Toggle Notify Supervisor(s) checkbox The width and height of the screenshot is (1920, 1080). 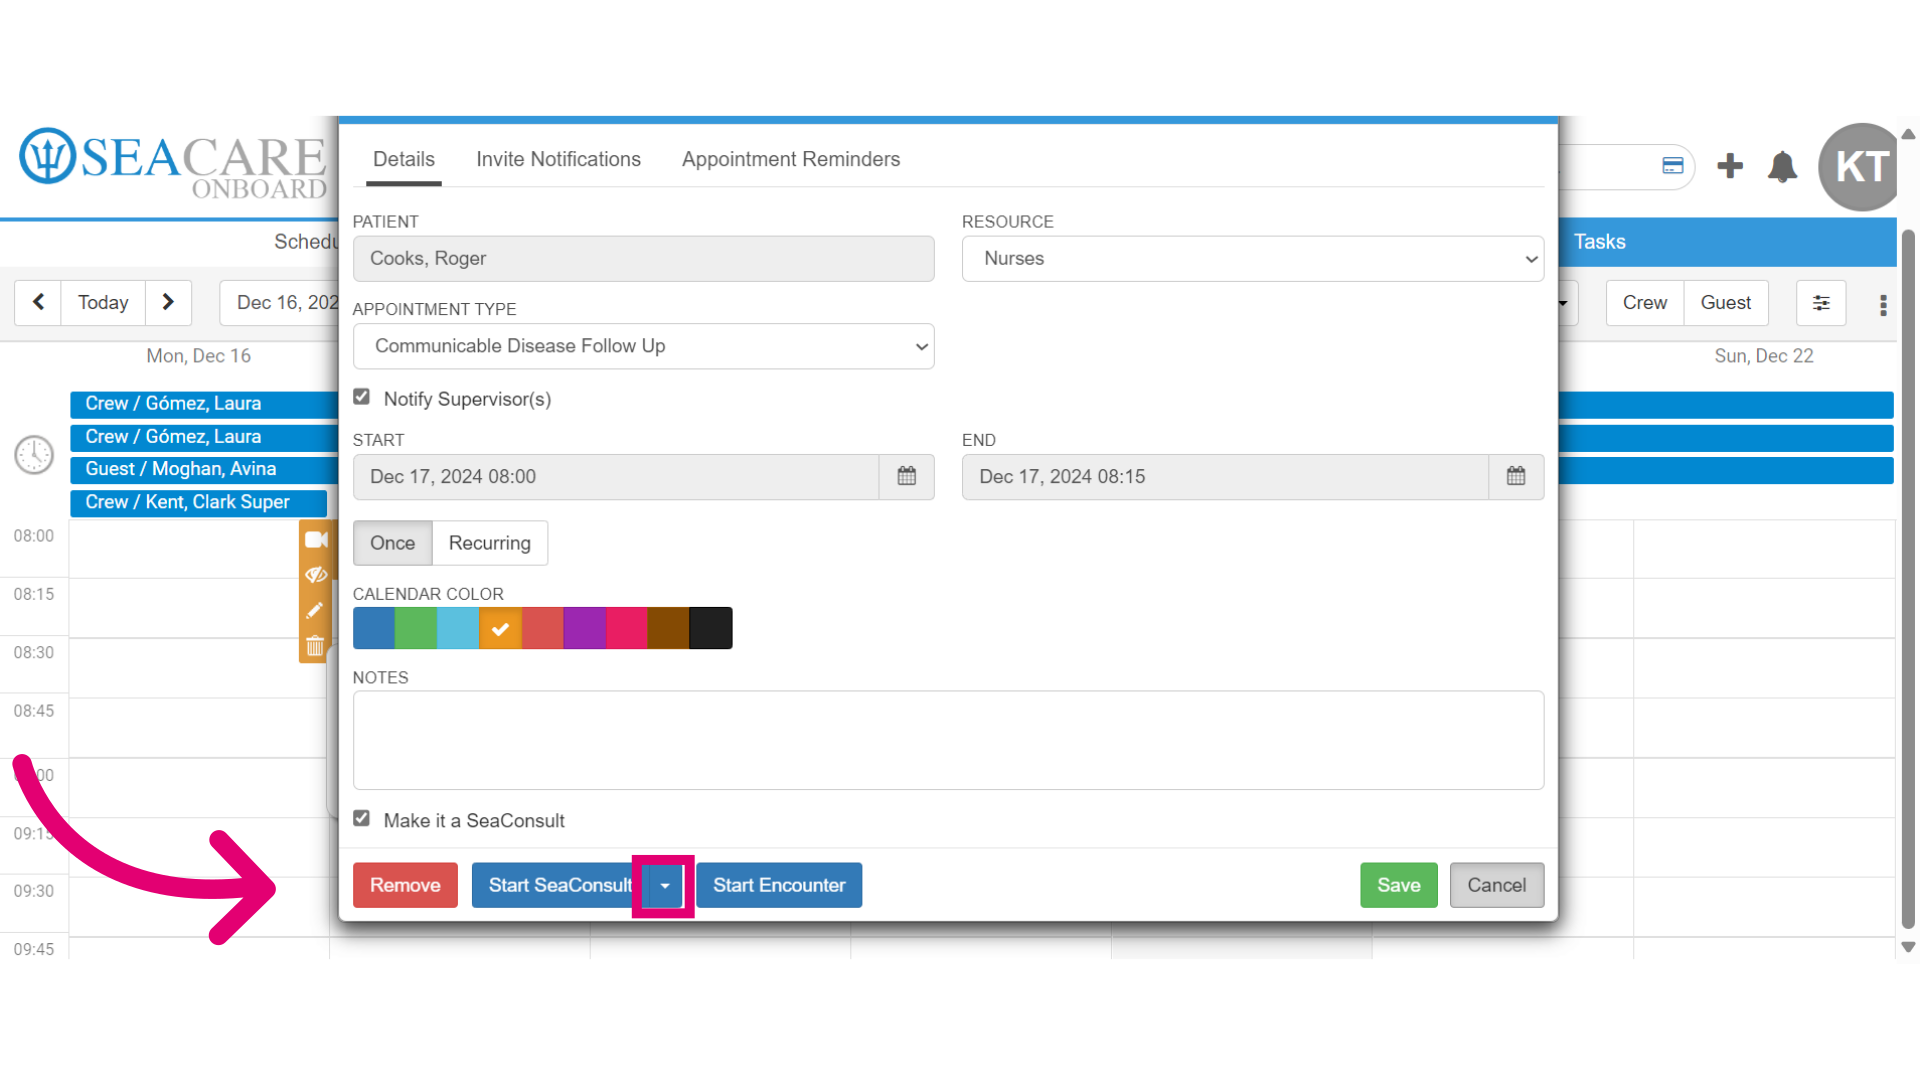(362, 397)
